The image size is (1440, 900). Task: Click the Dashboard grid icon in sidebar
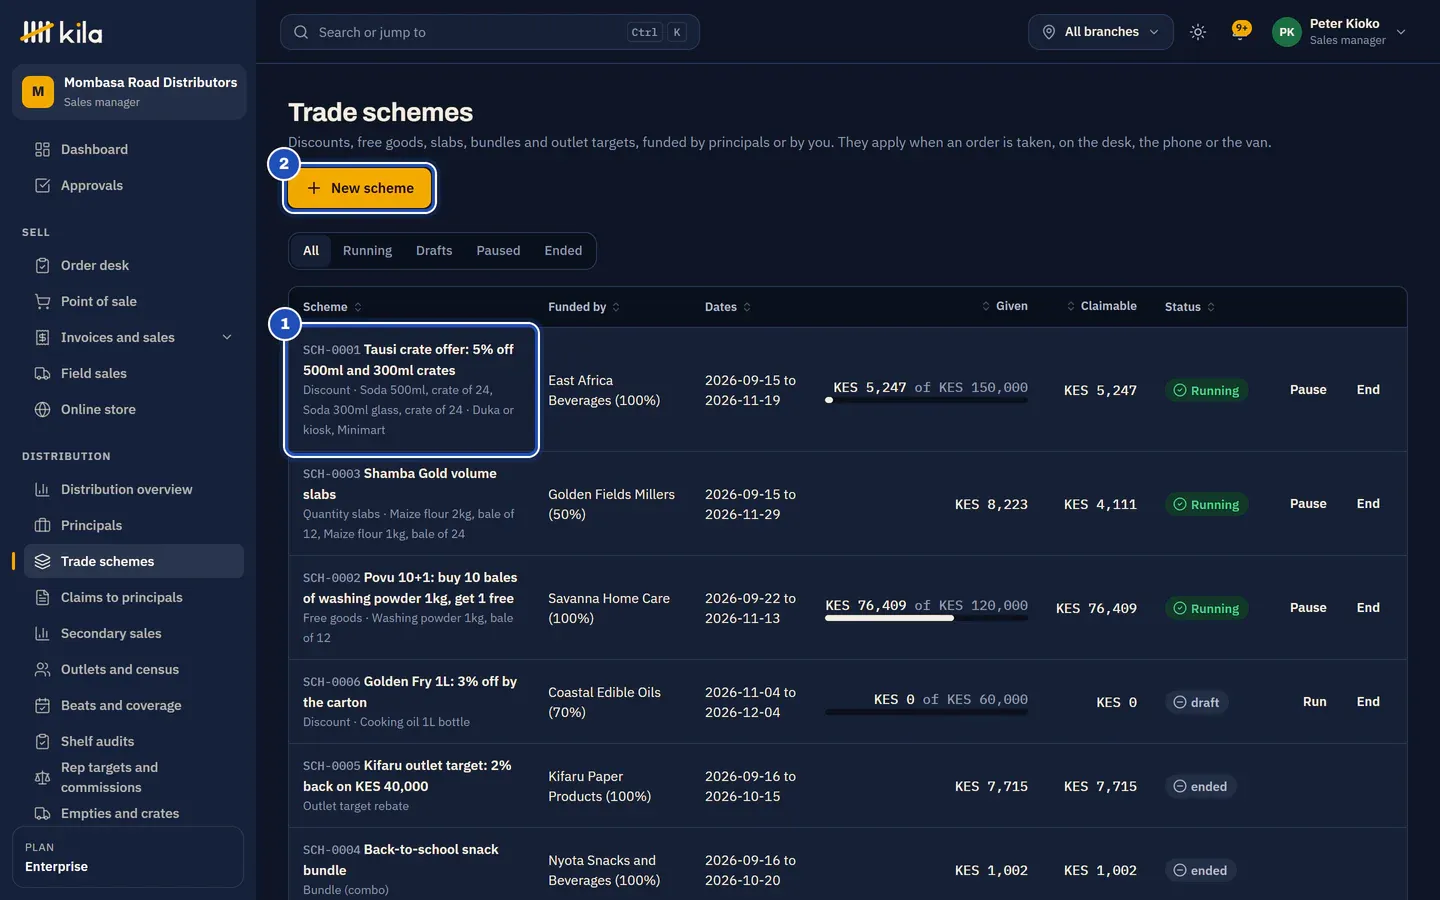(42, 149)
